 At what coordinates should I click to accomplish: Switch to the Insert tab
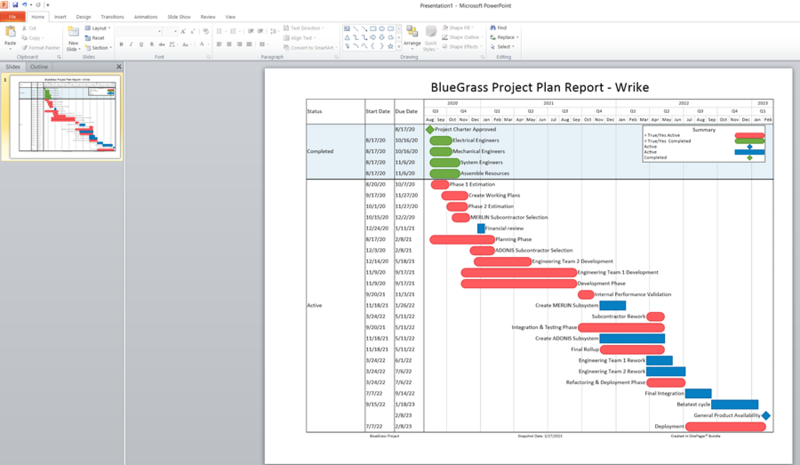(60, 17)
